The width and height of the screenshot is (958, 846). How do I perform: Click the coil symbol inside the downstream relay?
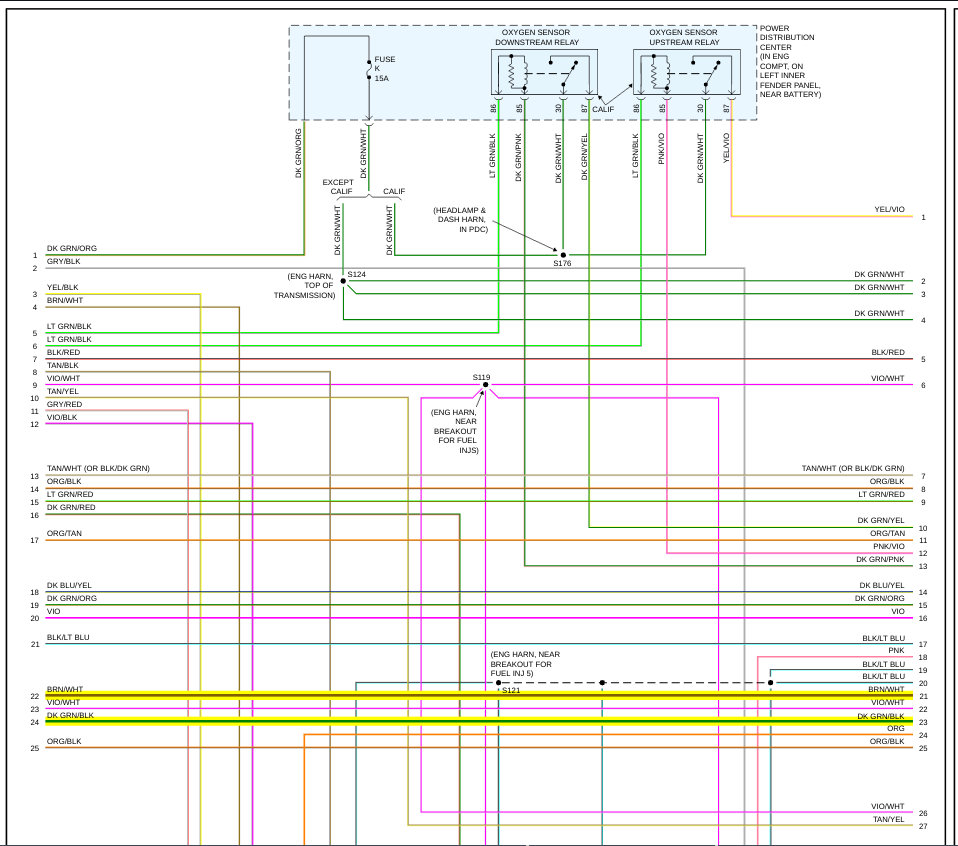coord(519,73)
